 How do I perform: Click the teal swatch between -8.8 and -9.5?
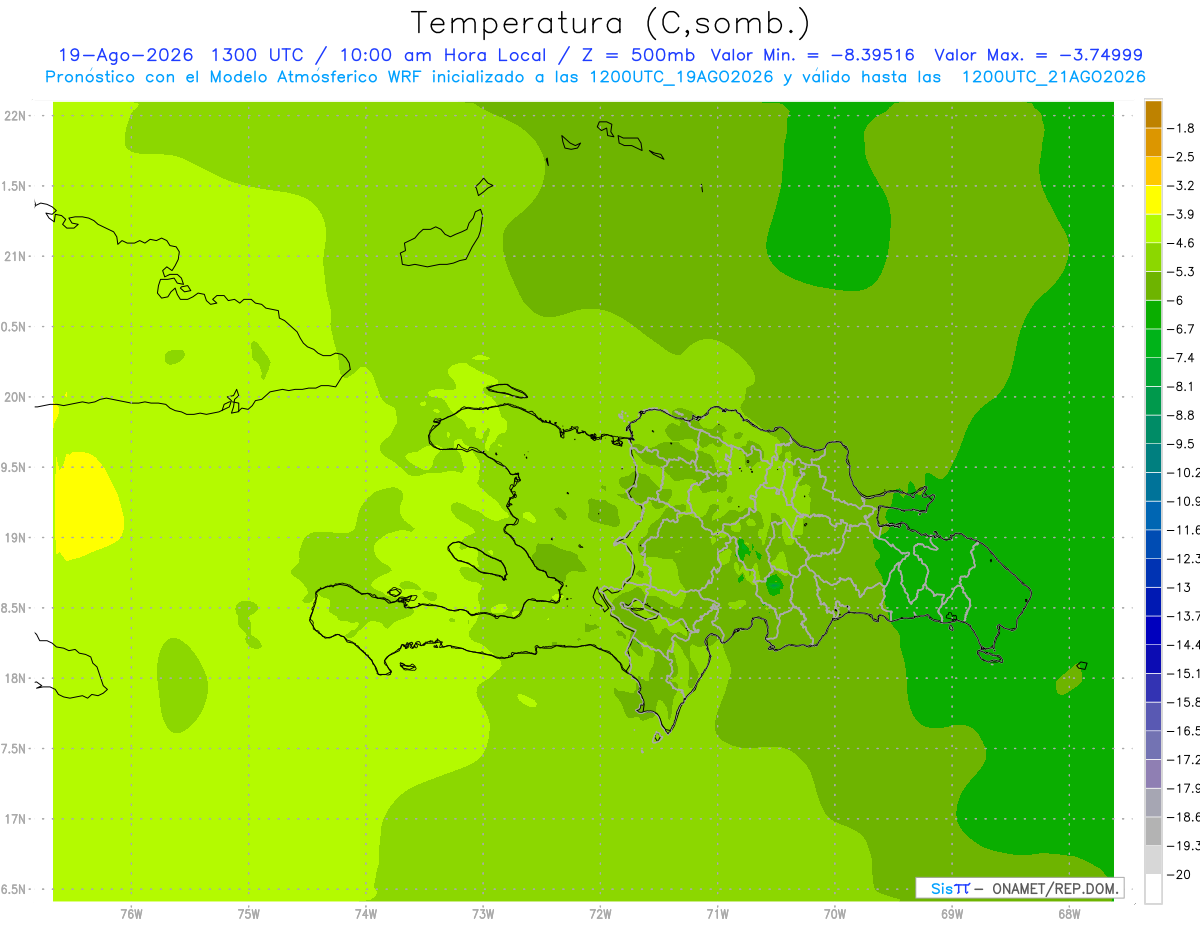click(1153, 429)
